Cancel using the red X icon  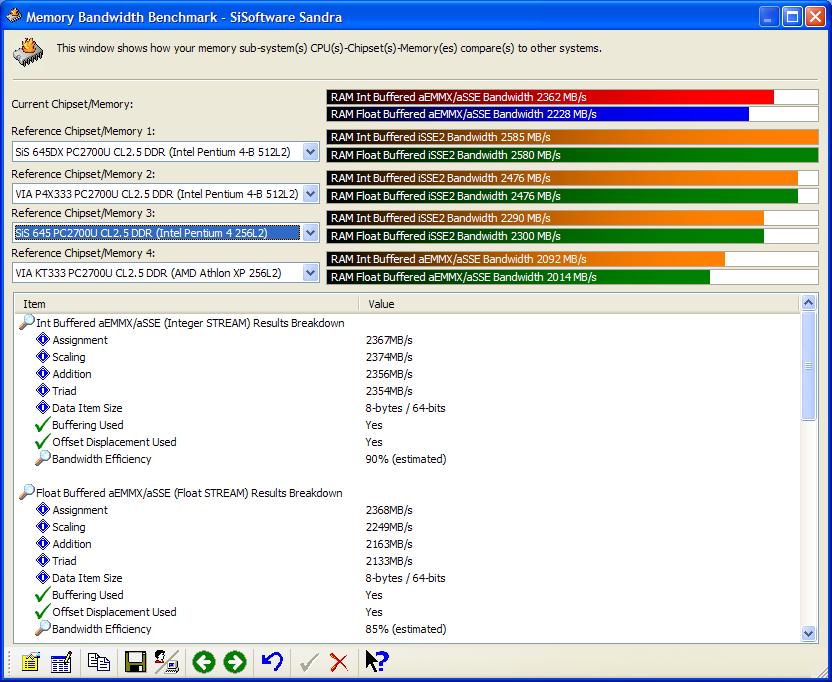pyautogui.click(x=339, y=662)
